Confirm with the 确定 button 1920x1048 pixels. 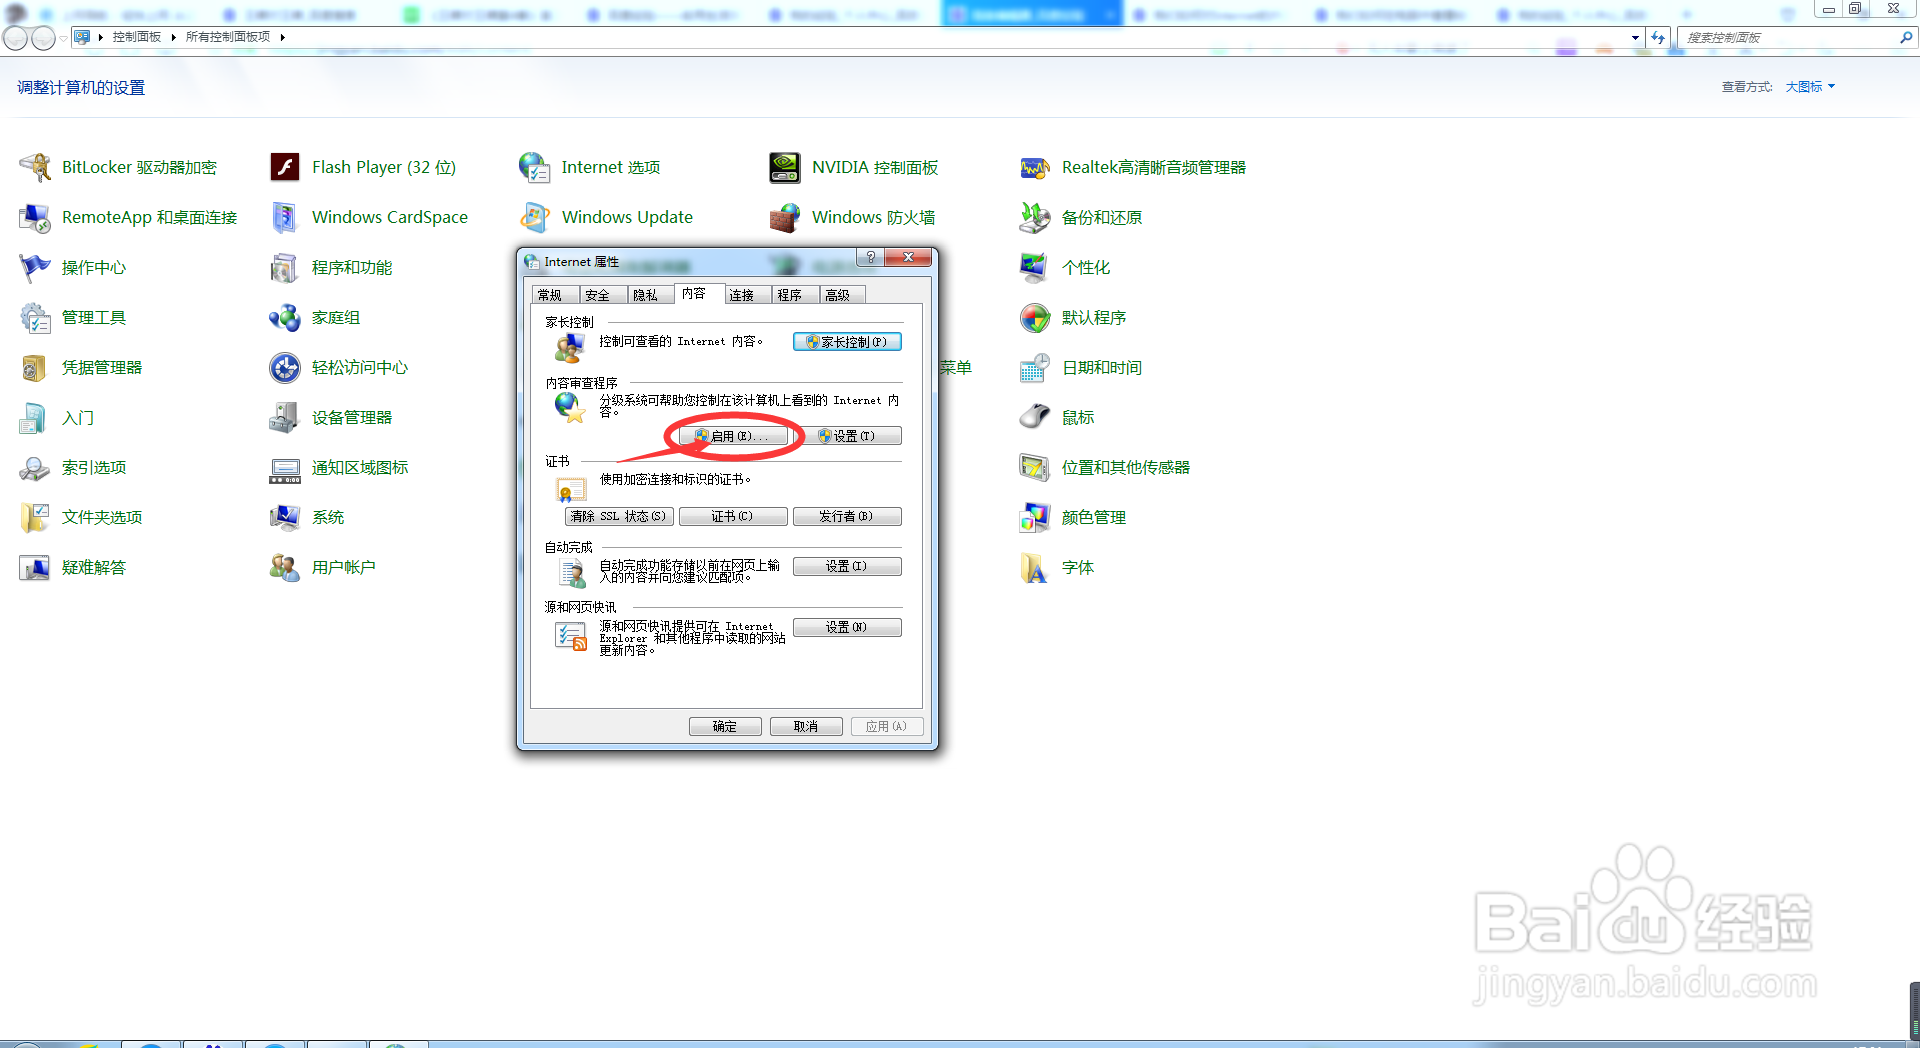(725, 726)
